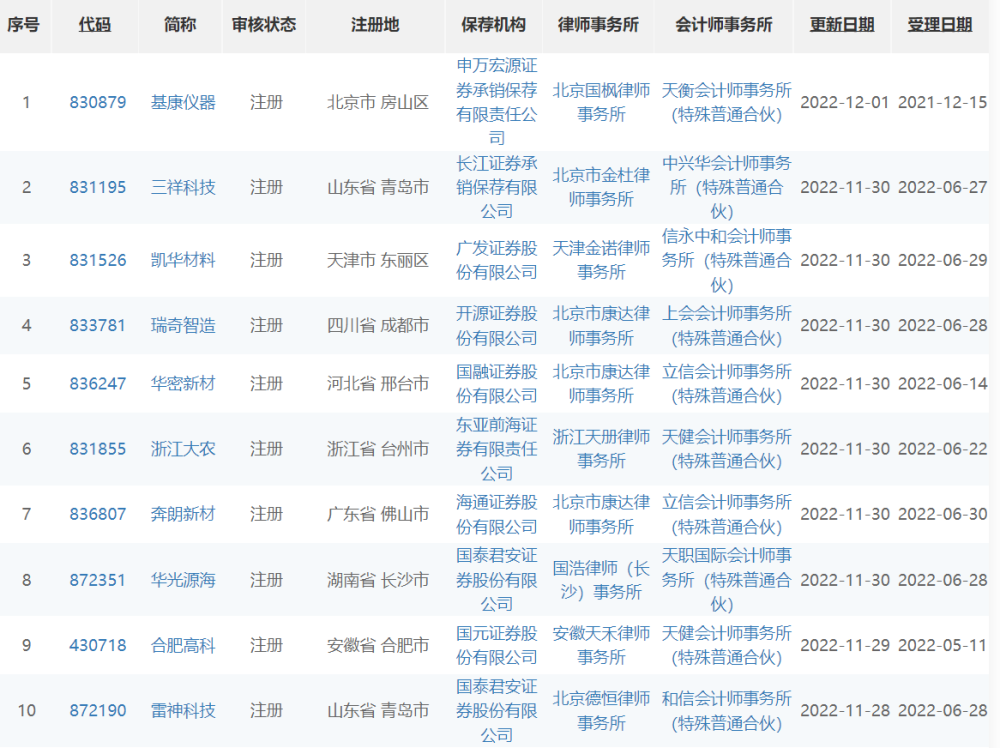Click accounting firm 中兴华会计师事务所

[x=726, y=187]
